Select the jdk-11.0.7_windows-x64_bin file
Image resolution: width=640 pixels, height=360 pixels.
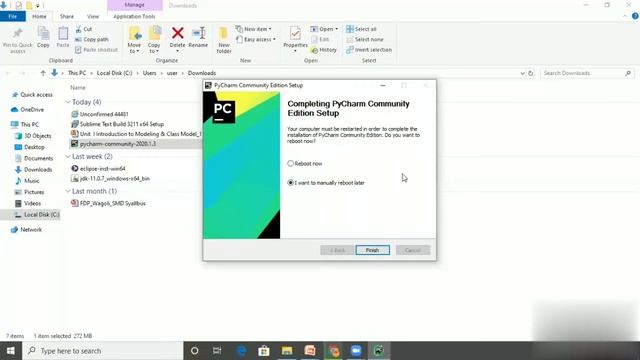111,178
